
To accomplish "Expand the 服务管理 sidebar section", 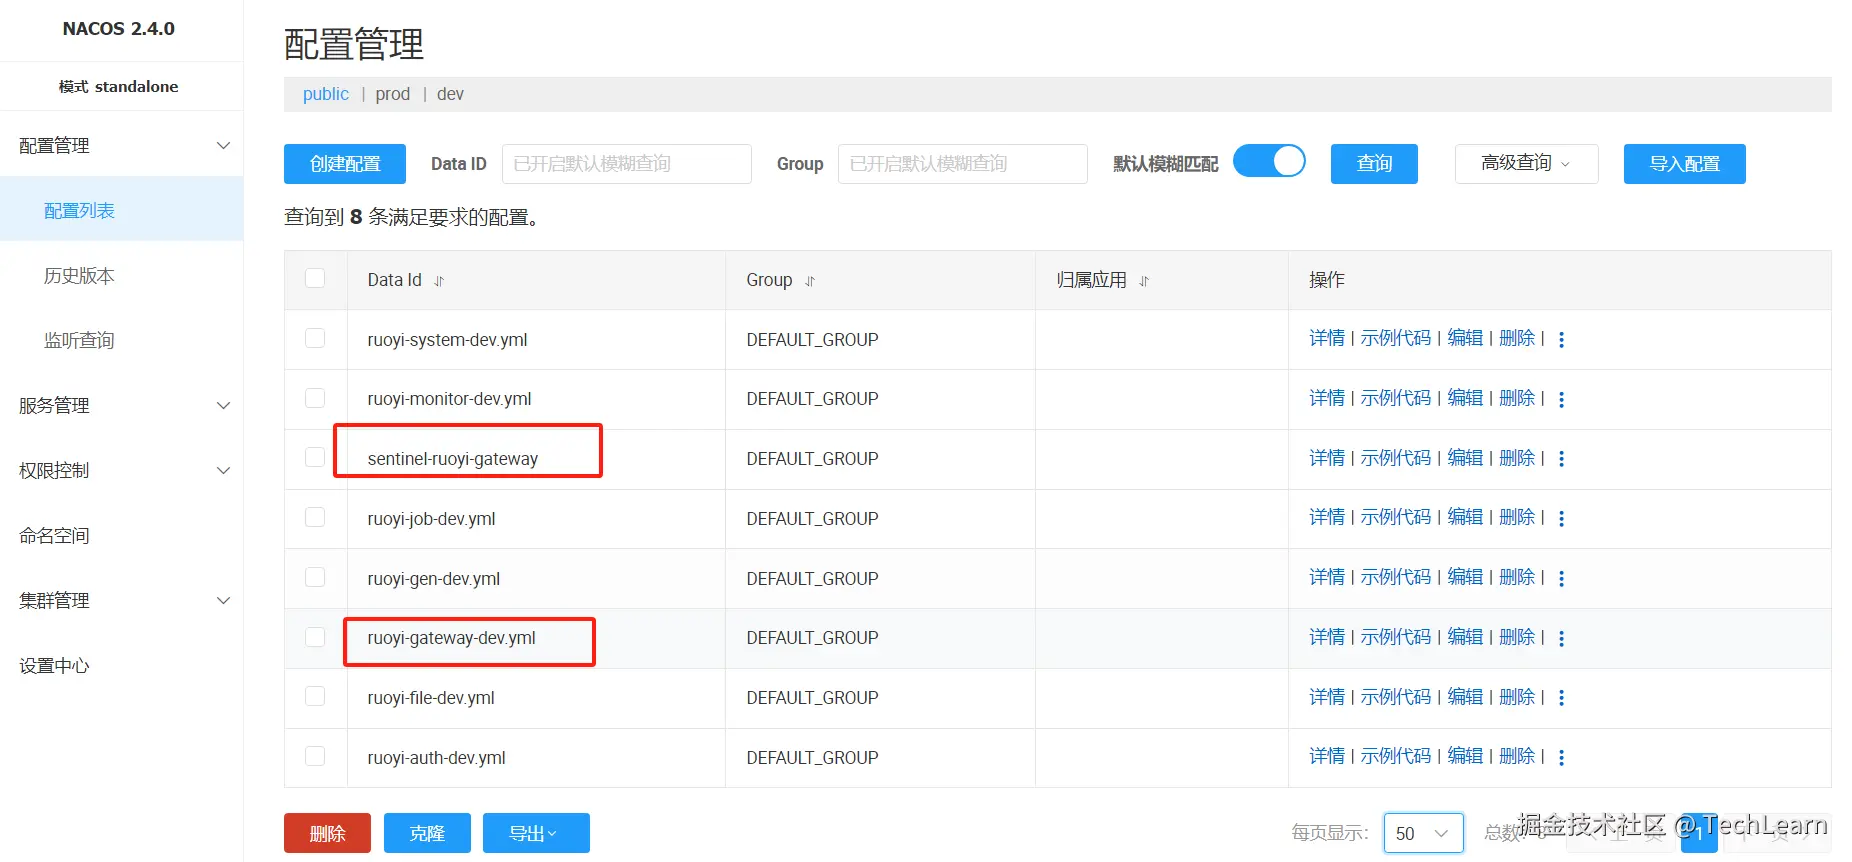I will (122, 406).
